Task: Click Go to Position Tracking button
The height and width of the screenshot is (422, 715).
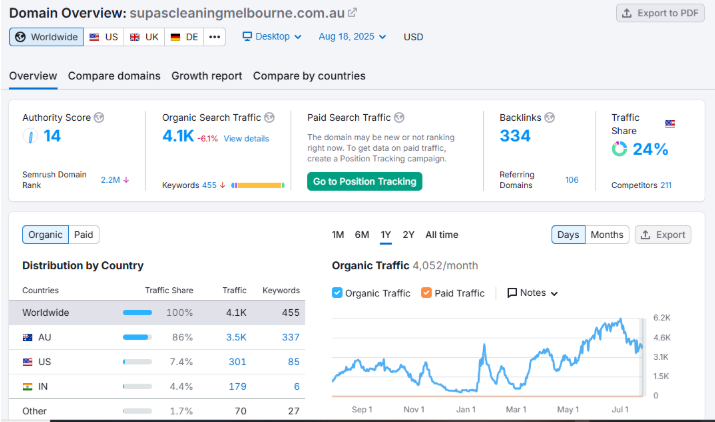Action: (x=364, y=181)
